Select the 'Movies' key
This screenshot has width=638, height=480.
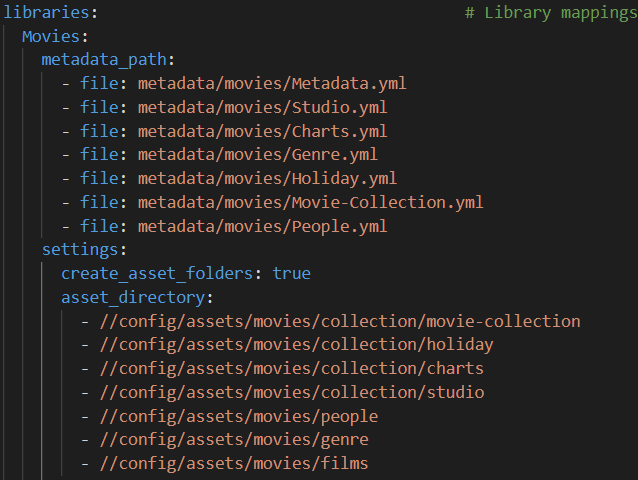51,37
